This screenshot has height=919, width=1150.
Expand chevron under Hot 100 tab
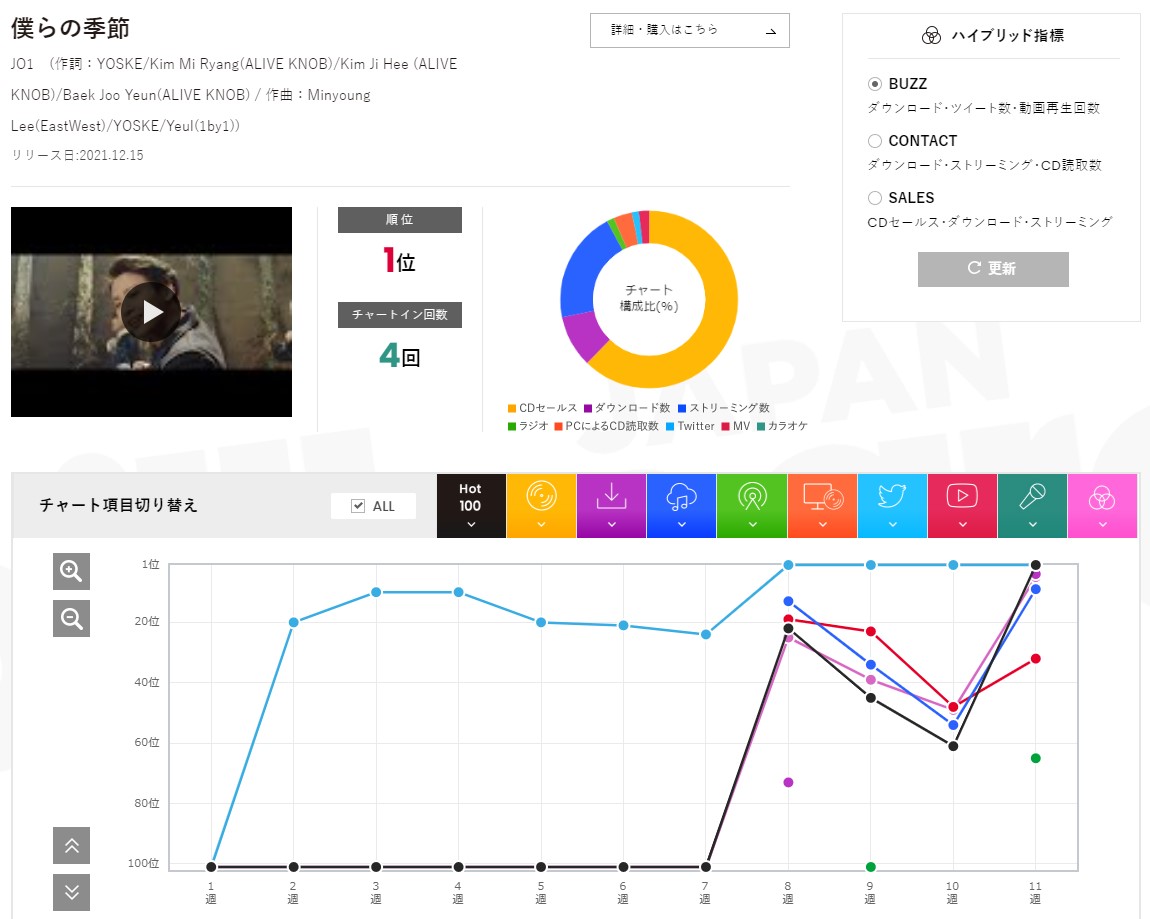pos(471,524)
